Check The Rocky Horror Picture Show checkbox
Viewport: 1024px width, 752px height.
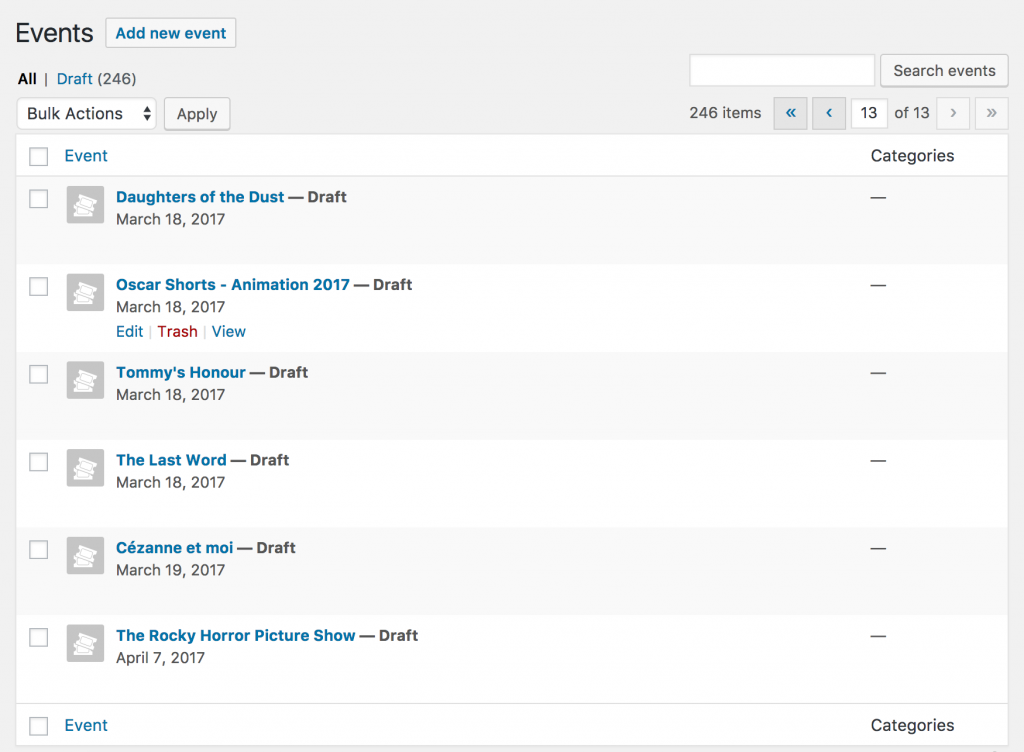[39, 637]
